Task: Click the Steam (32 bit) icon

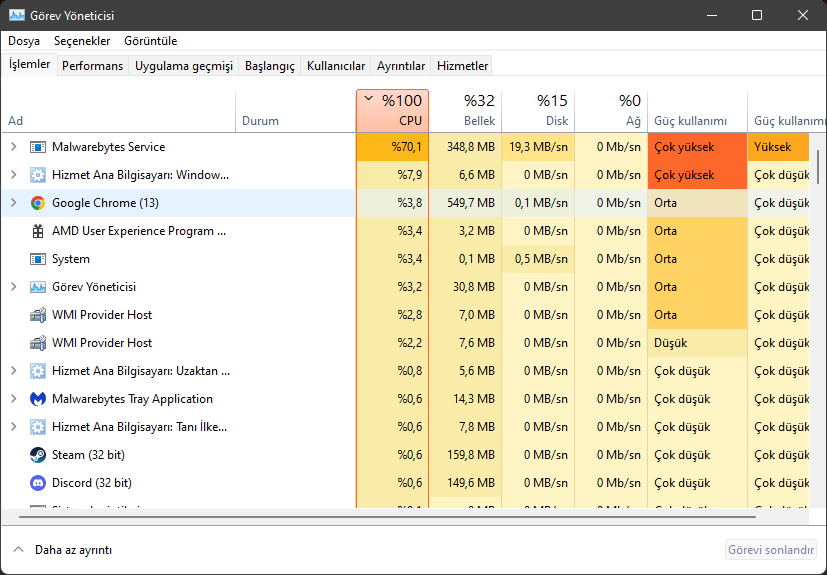Action: pyautogui.click(x=37, y=455)
